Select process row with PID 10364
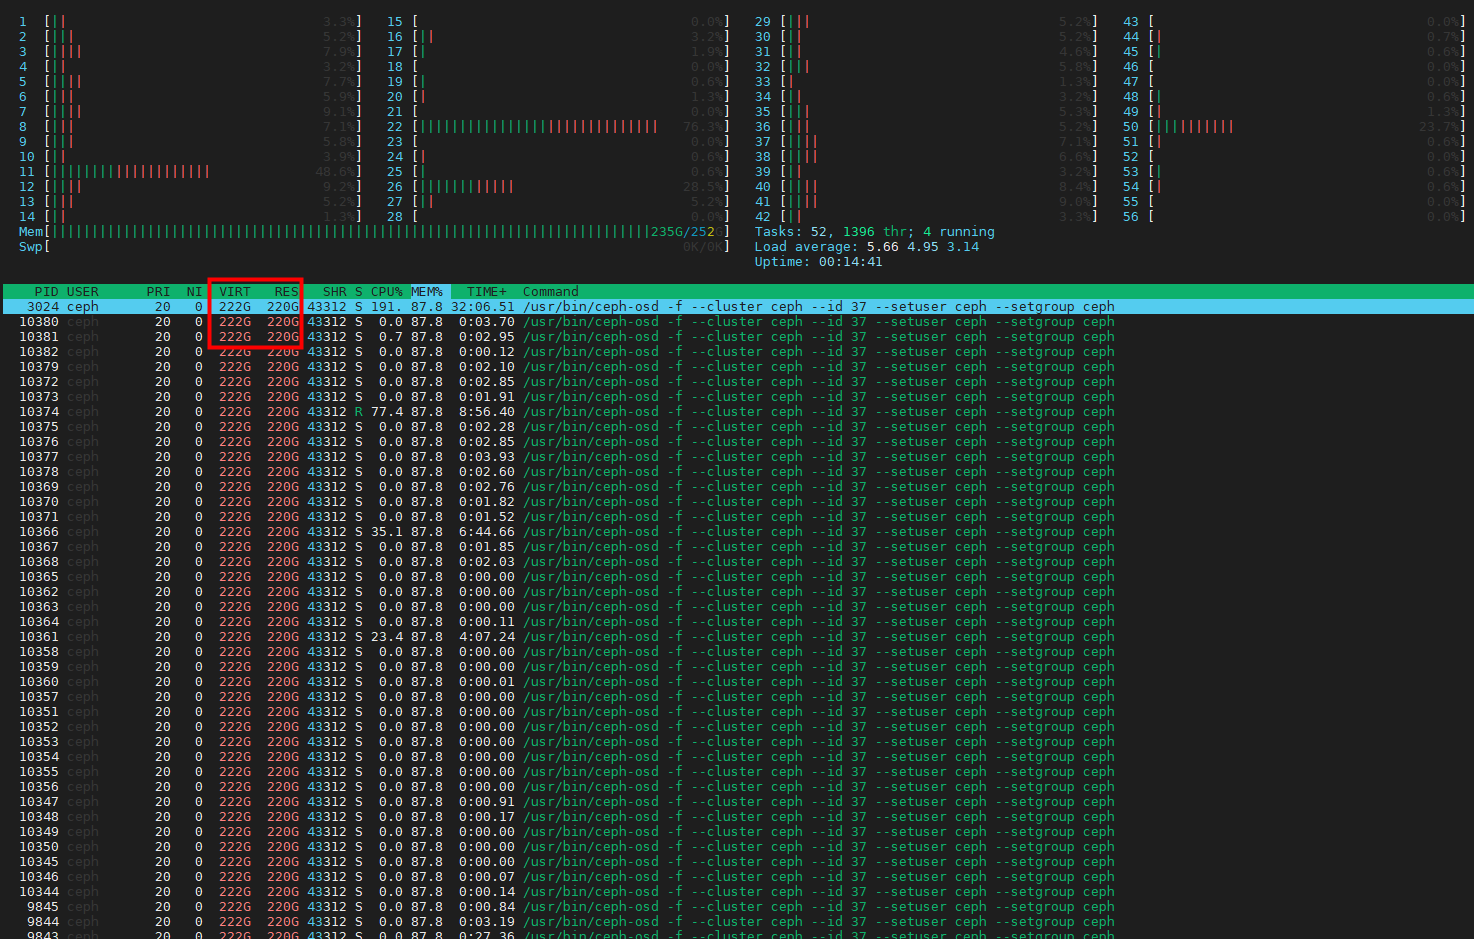 pos(737,622)
